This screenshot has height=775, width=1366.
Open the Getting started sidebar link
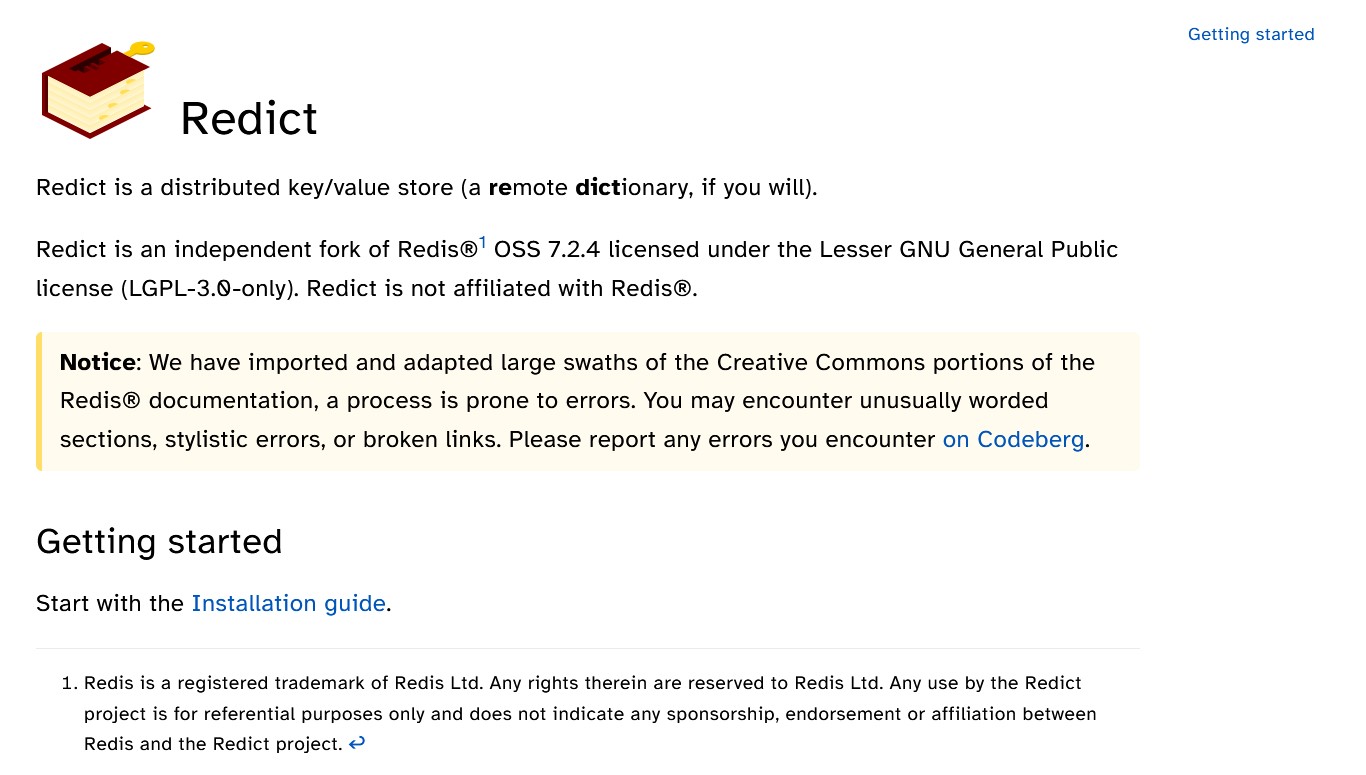point(1250,34)
